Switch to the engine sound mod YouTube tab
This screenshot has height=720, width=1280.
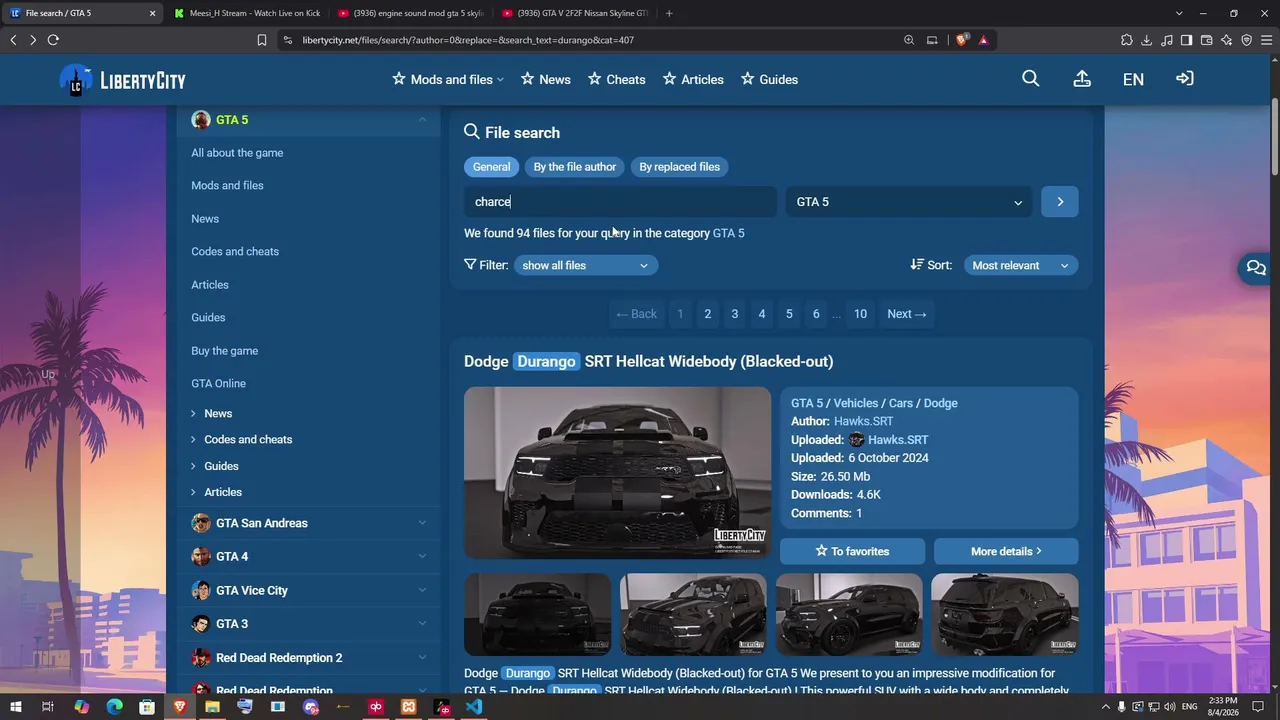pyautogui.click(x=410, y=13)
